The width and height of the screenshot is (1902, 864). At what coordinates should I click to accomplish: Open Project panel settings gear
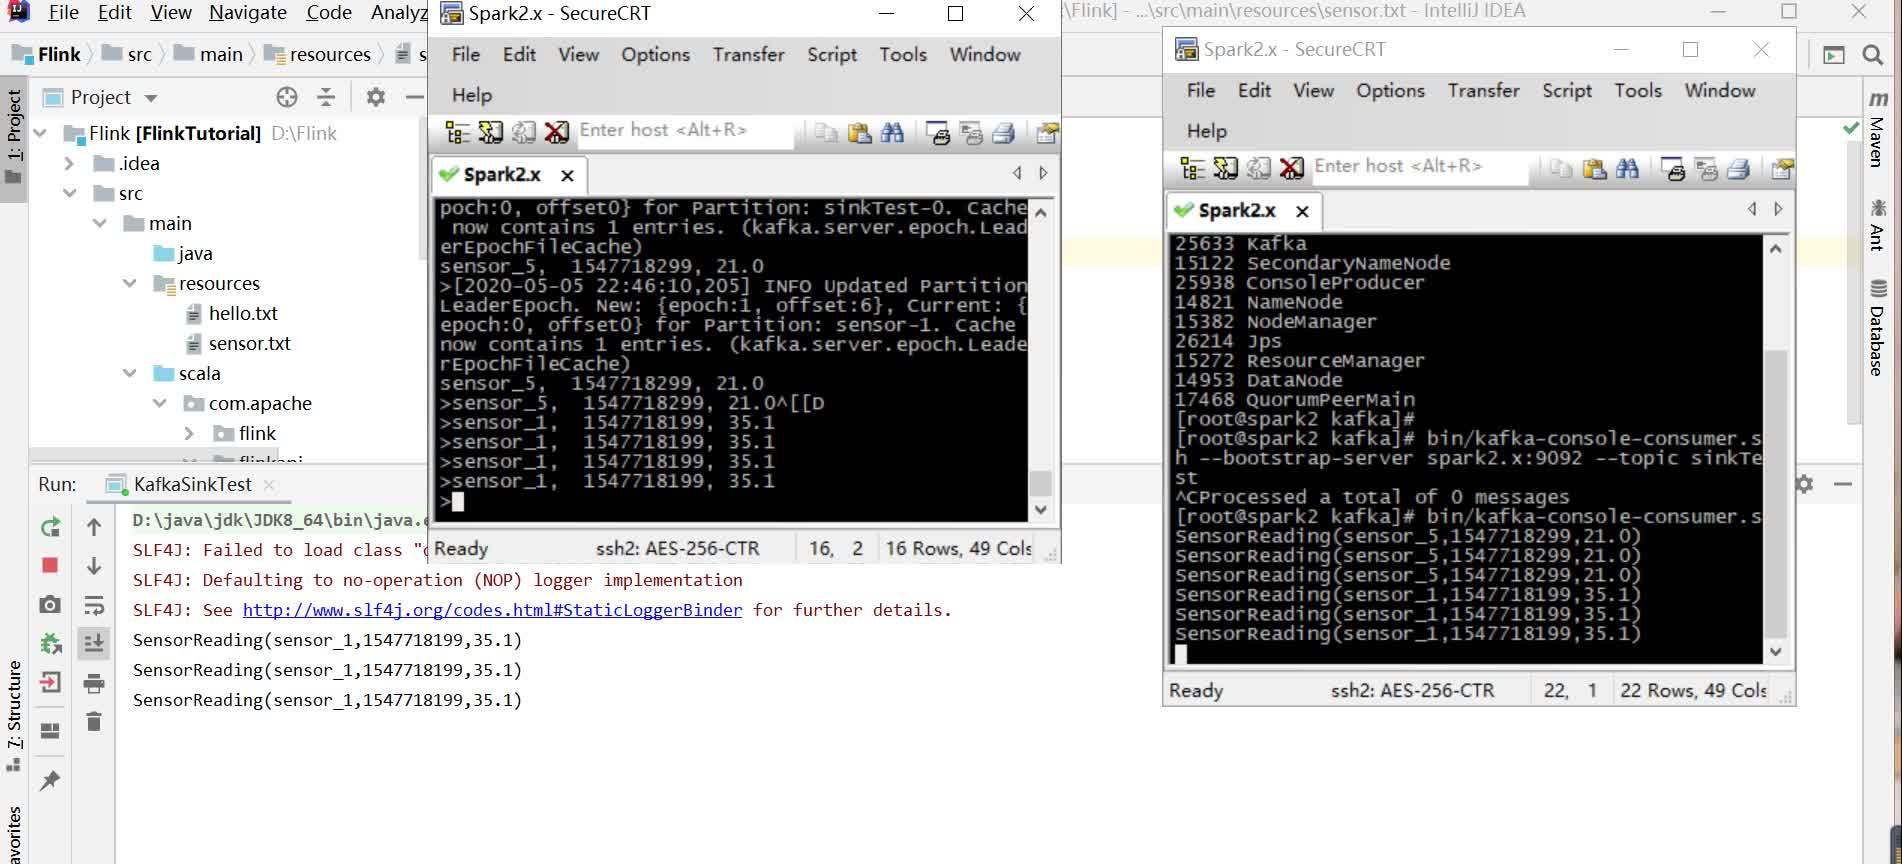[375, 97]
